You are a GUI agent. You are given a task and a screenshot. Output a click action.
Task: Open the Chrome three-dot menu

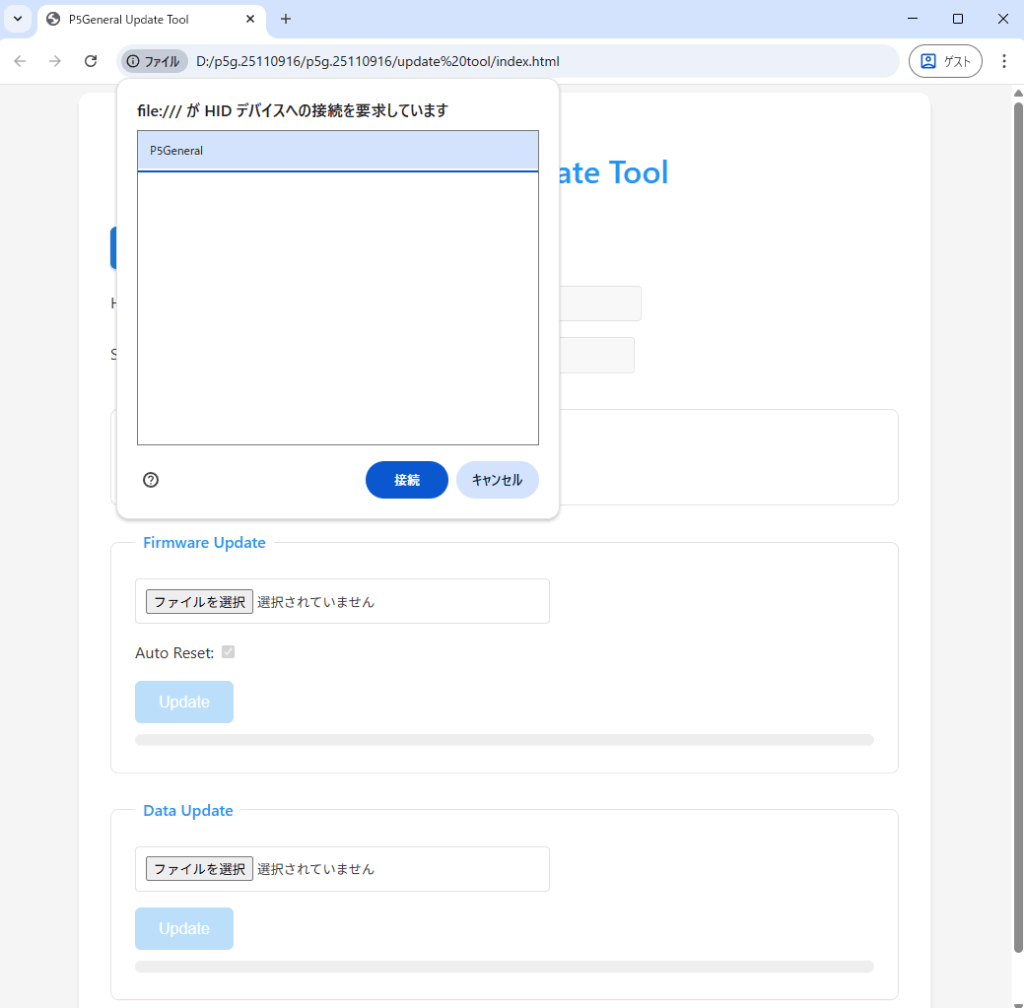(x=1004, y=61)
